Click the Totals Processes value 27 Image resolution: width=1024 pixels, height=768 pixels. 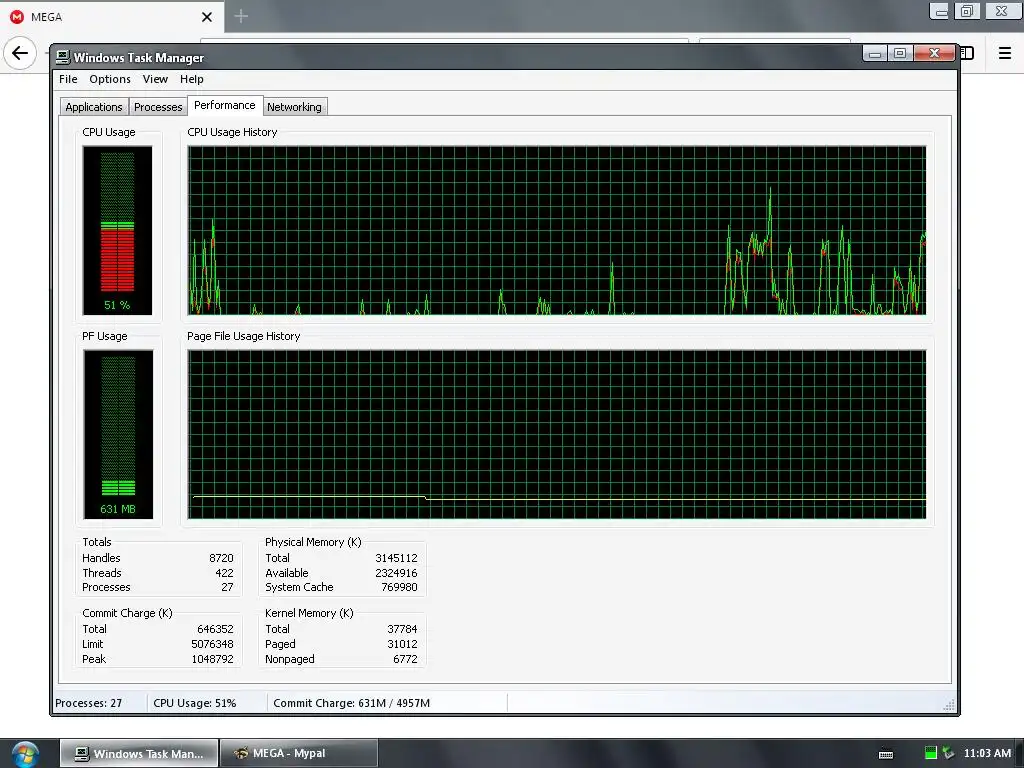(x=227, y=587)
